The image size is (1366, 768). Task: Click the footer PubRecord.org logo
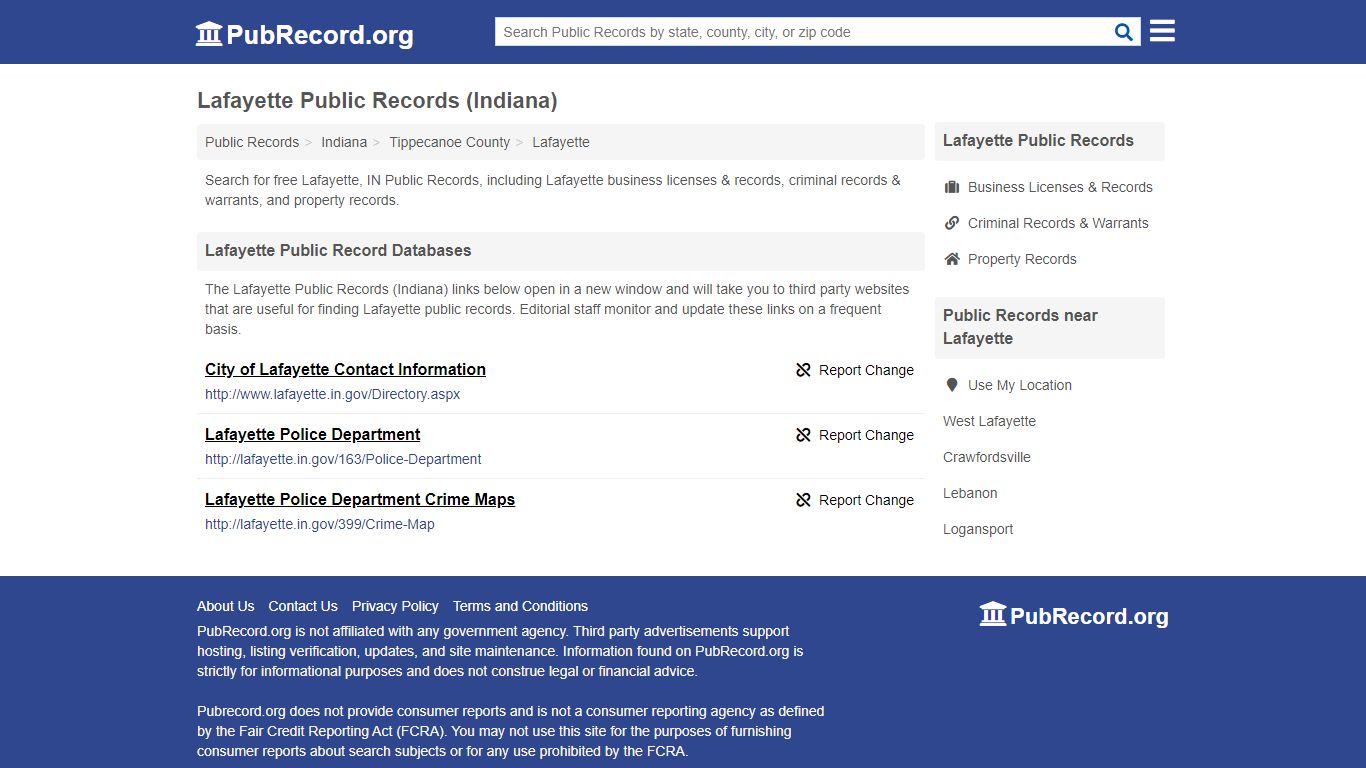pos(1073,615)
